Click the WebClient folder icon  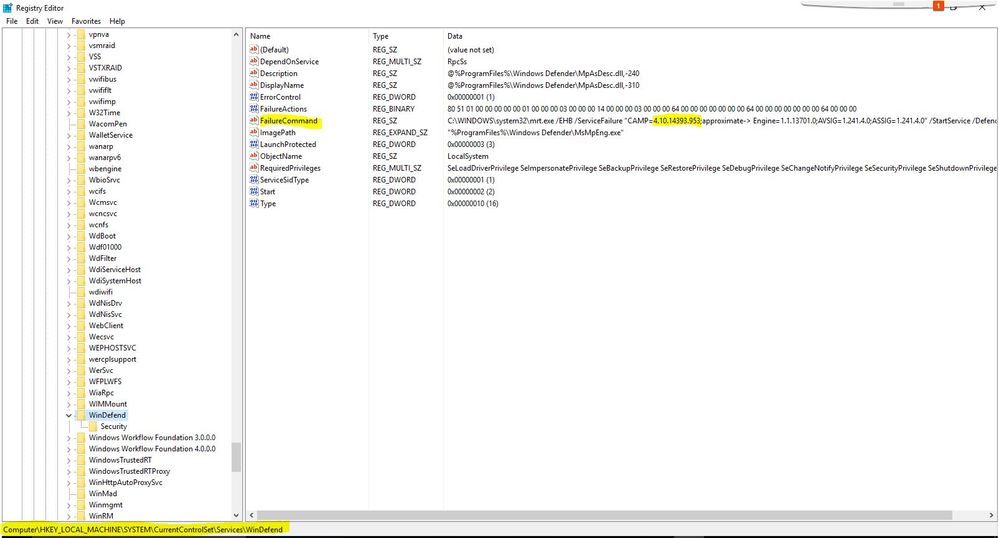tap(80, 325)
